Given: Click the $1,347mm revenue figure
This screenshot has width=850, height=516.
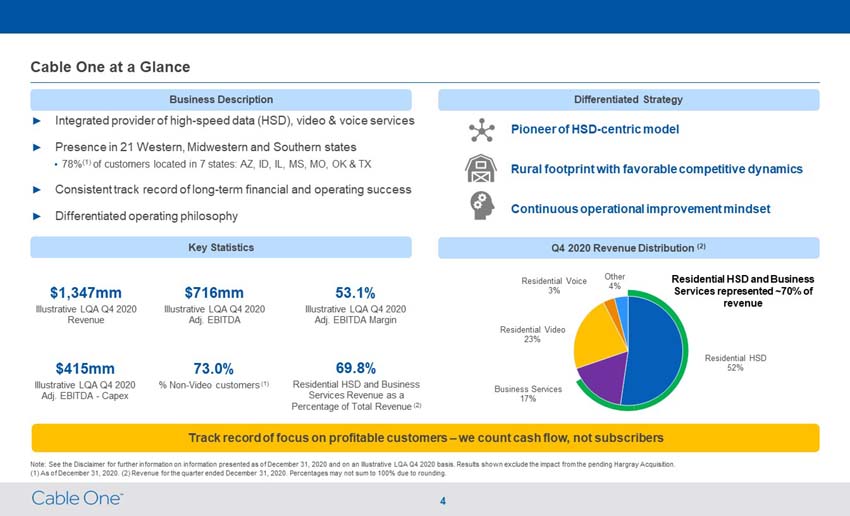Looking at the screenshot, I should tap(86, 293).
